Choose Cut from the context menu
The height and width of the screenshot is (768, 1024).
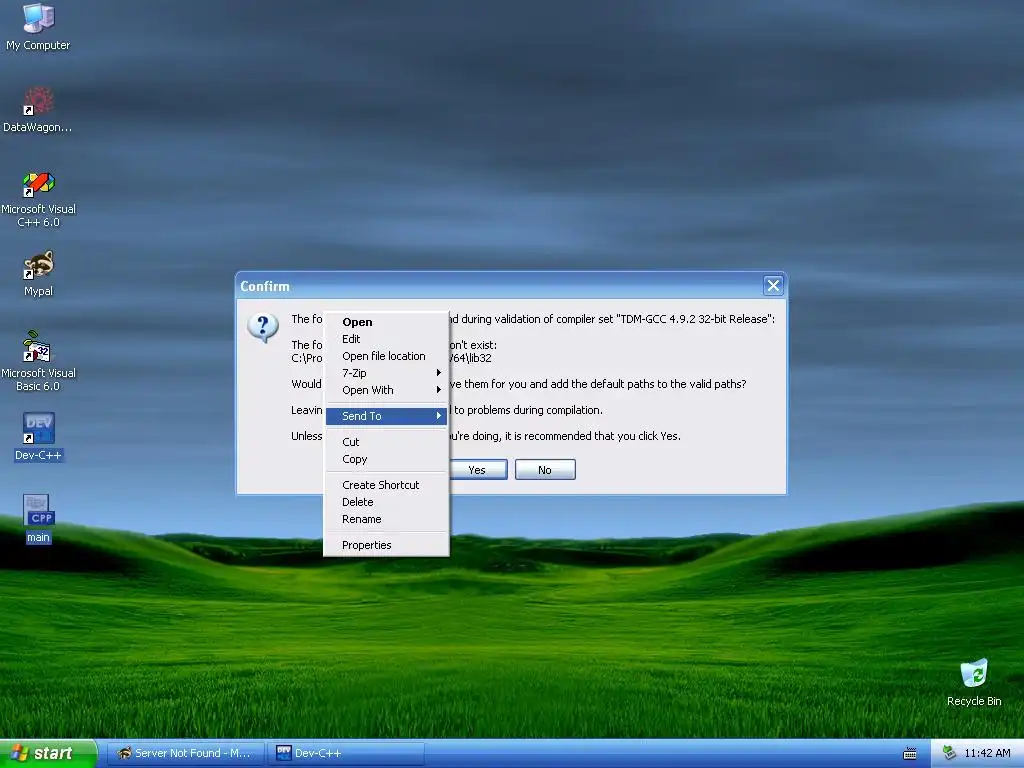(386, 442)
